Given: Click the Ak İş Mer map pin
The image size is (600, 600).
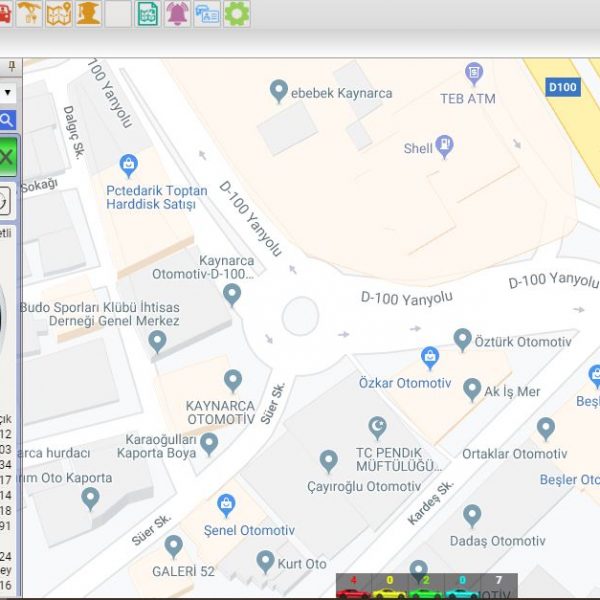Looking at the screenshot, I should (x=472, y=390).
